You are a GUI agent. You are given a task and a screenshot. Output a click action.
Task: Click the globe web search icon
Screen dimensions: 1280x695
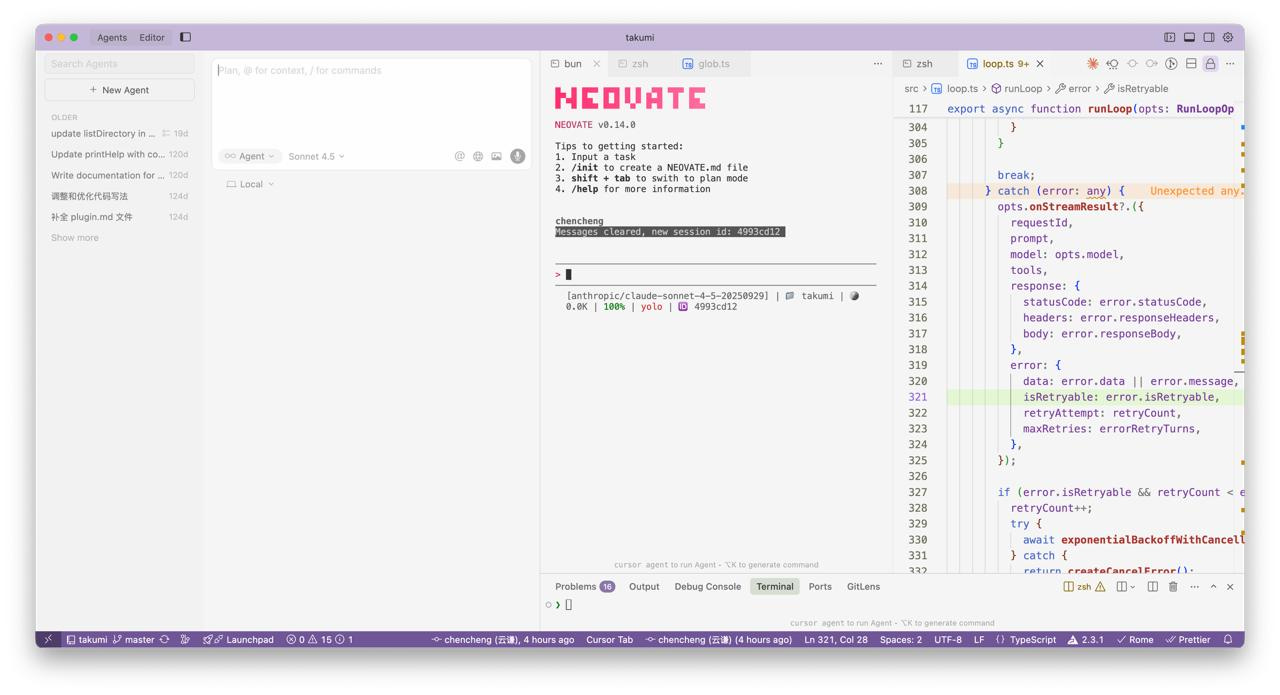coord(478,156)
